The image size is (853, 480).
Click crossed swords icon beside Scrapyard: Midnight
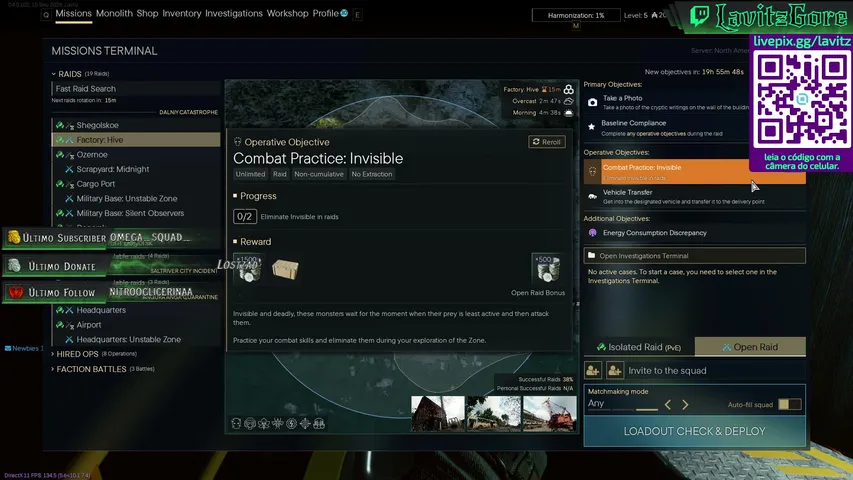click(69, 169)
